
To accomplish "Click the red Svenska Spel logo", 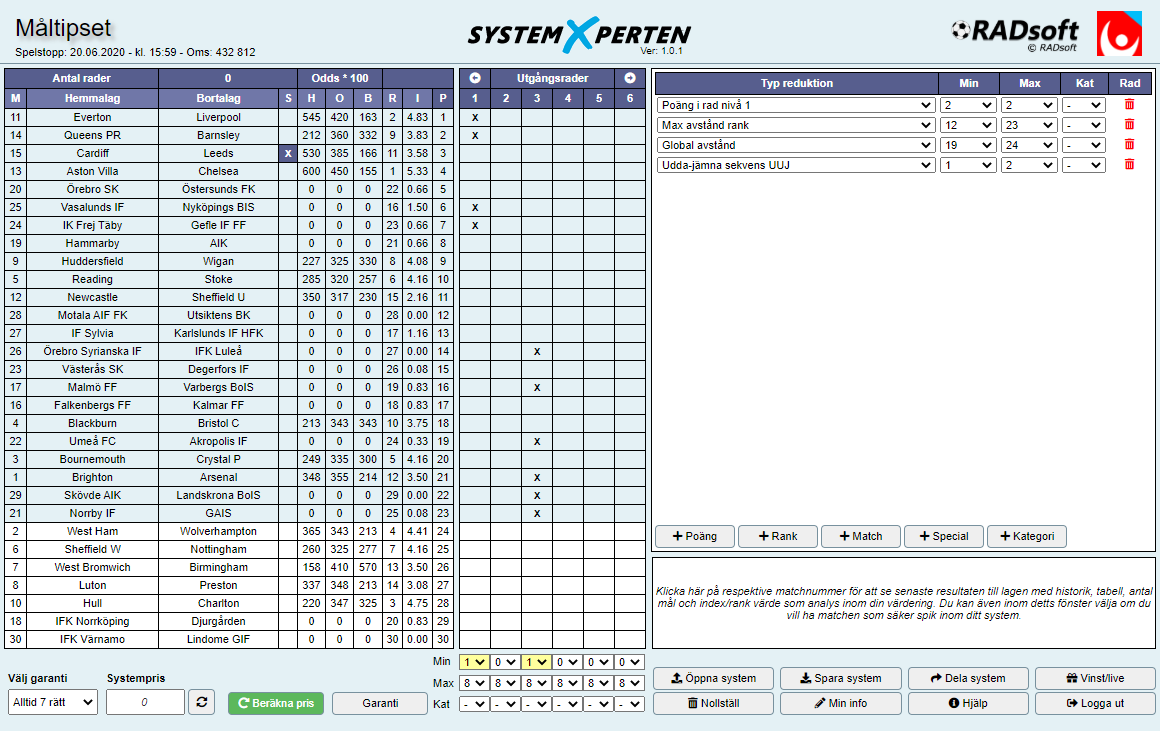I will (x=1119, y=35).
